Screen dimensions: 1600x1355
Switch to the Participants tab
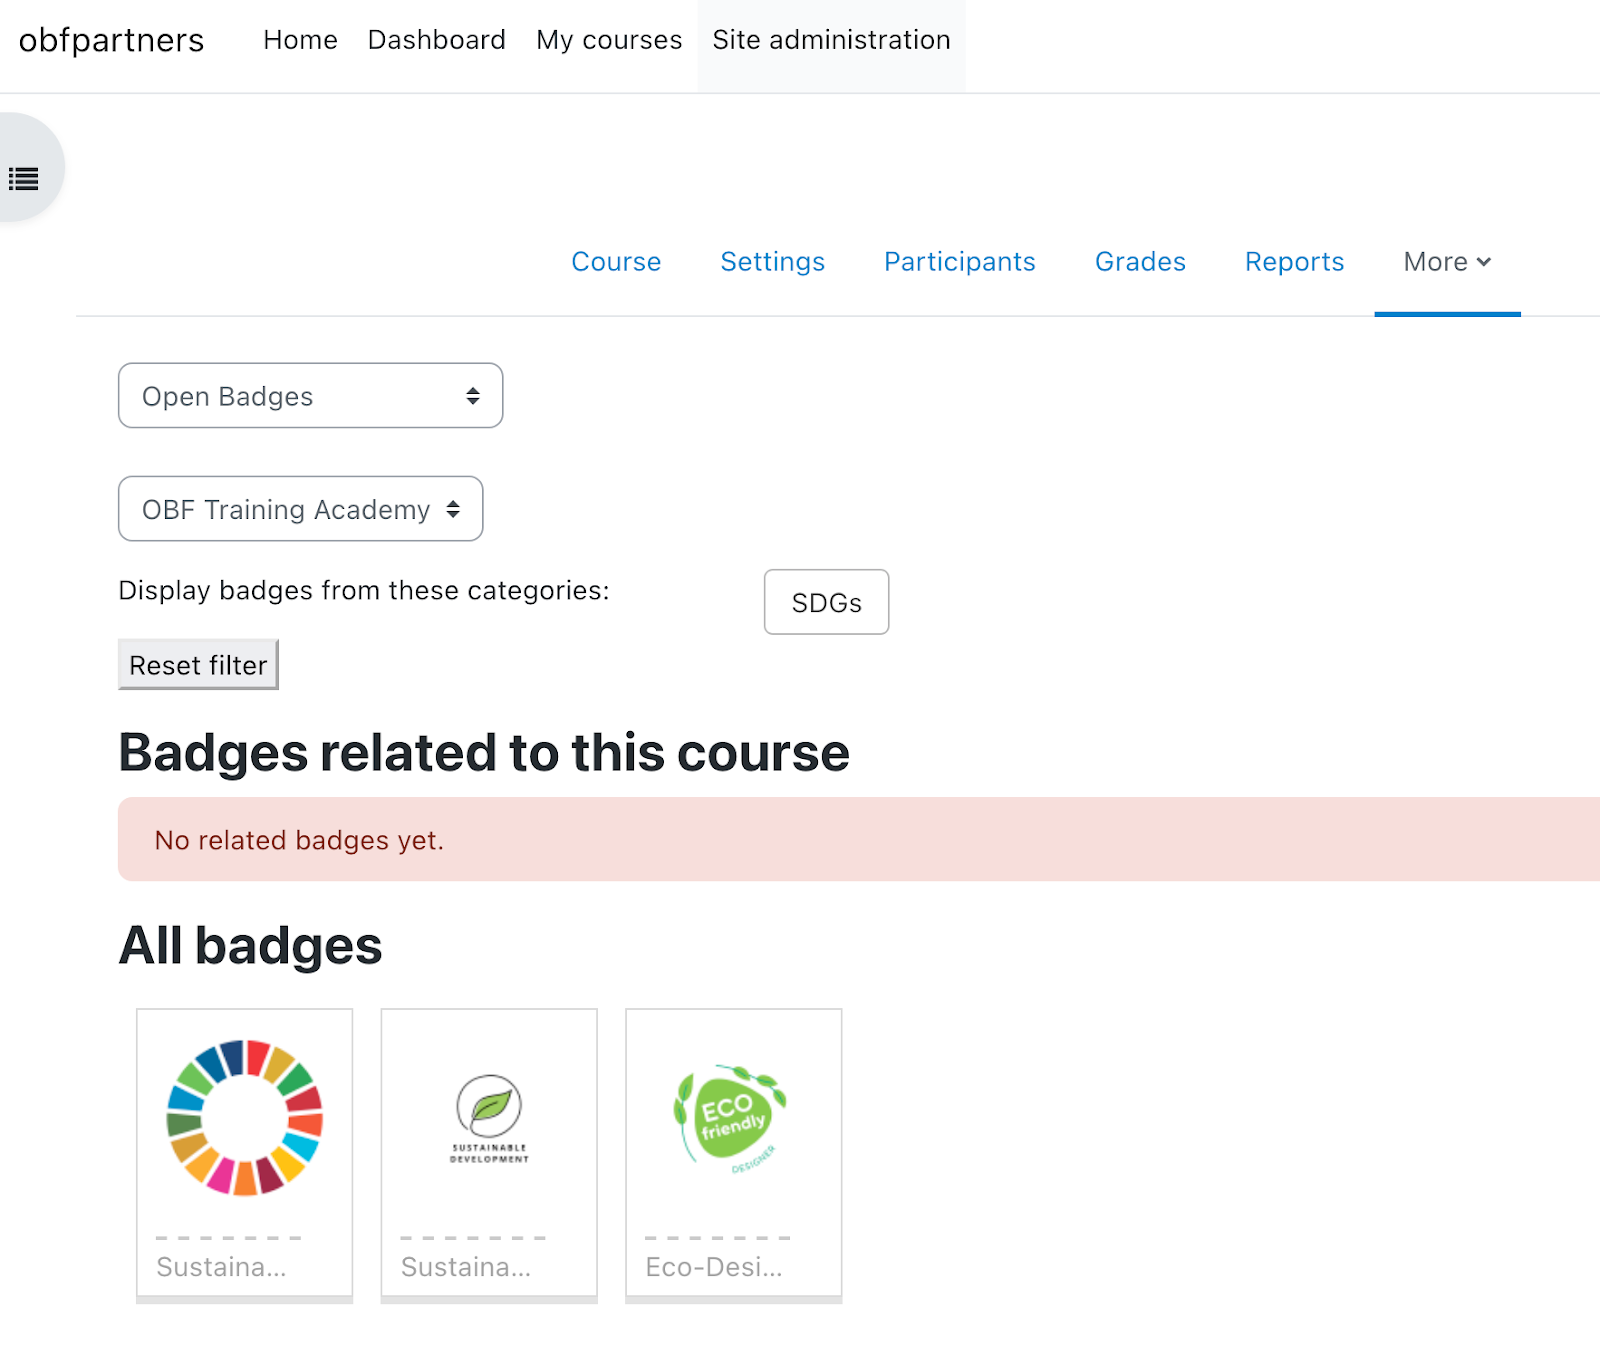(959, 262)
